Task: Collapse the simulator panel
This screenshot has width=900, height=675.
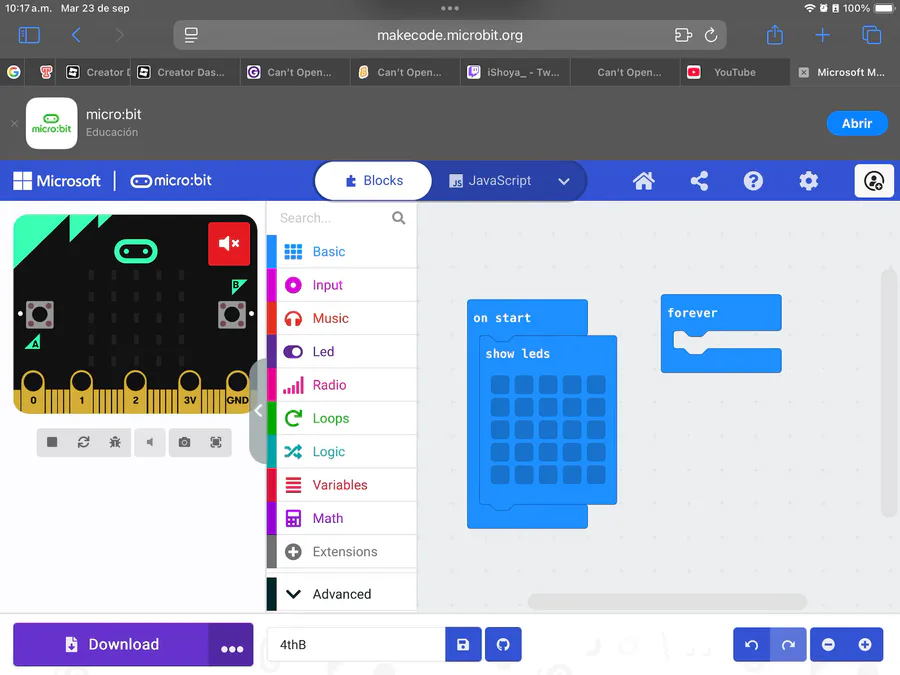Action: point(258,410)
